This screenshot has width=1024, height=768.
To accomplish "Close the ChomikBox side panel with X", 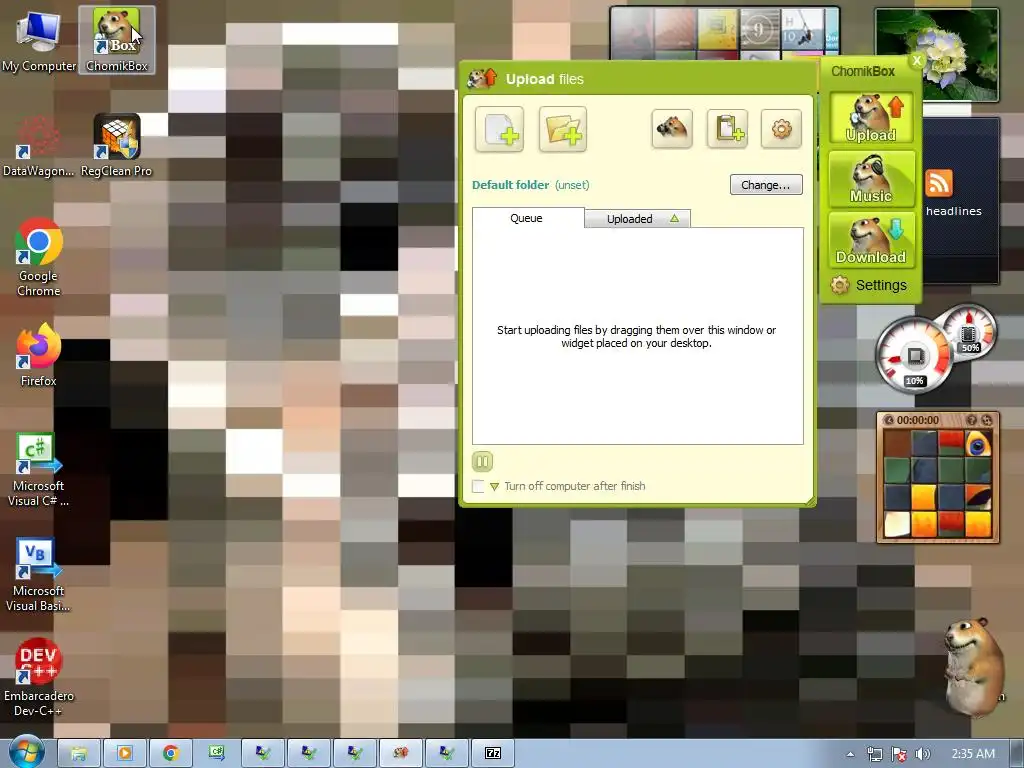I will (916, 61).
